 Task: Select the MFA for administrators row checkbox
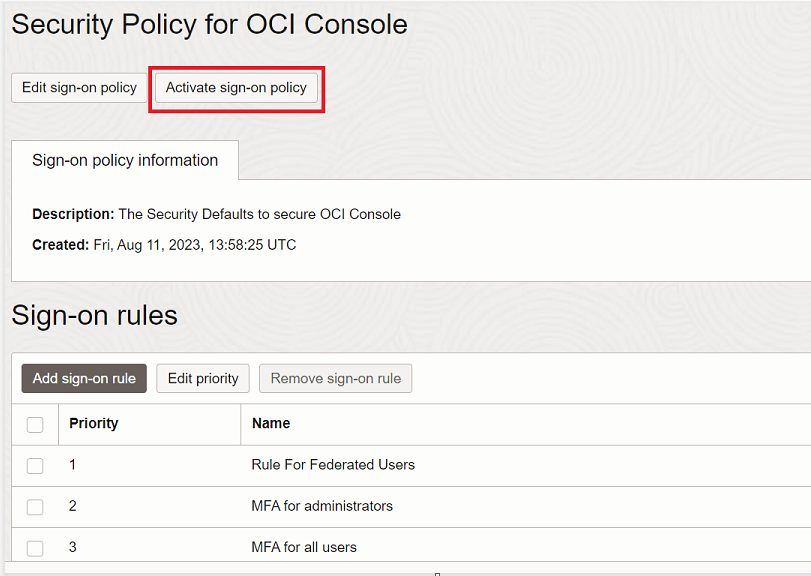[x=35, y=506]
